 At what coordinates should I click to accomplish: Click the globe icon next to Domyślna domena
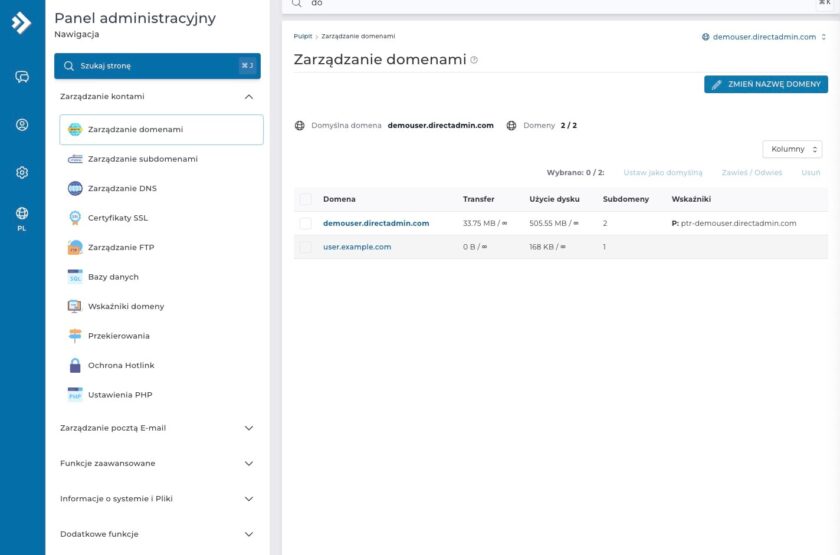click(x=300, y=125)
